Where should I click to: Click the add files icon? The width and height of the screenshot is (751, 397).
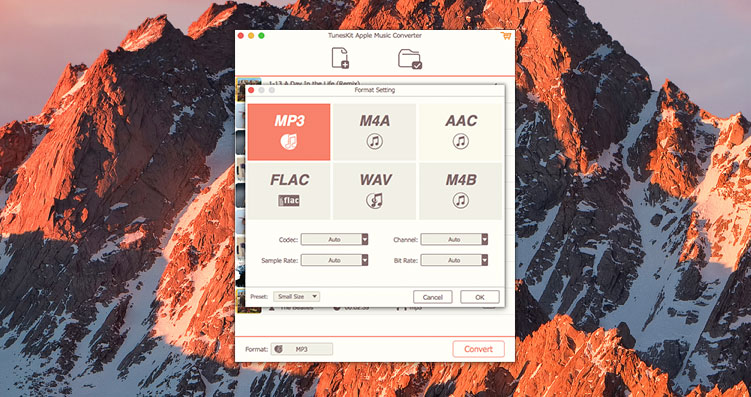(x=341, y=58)
